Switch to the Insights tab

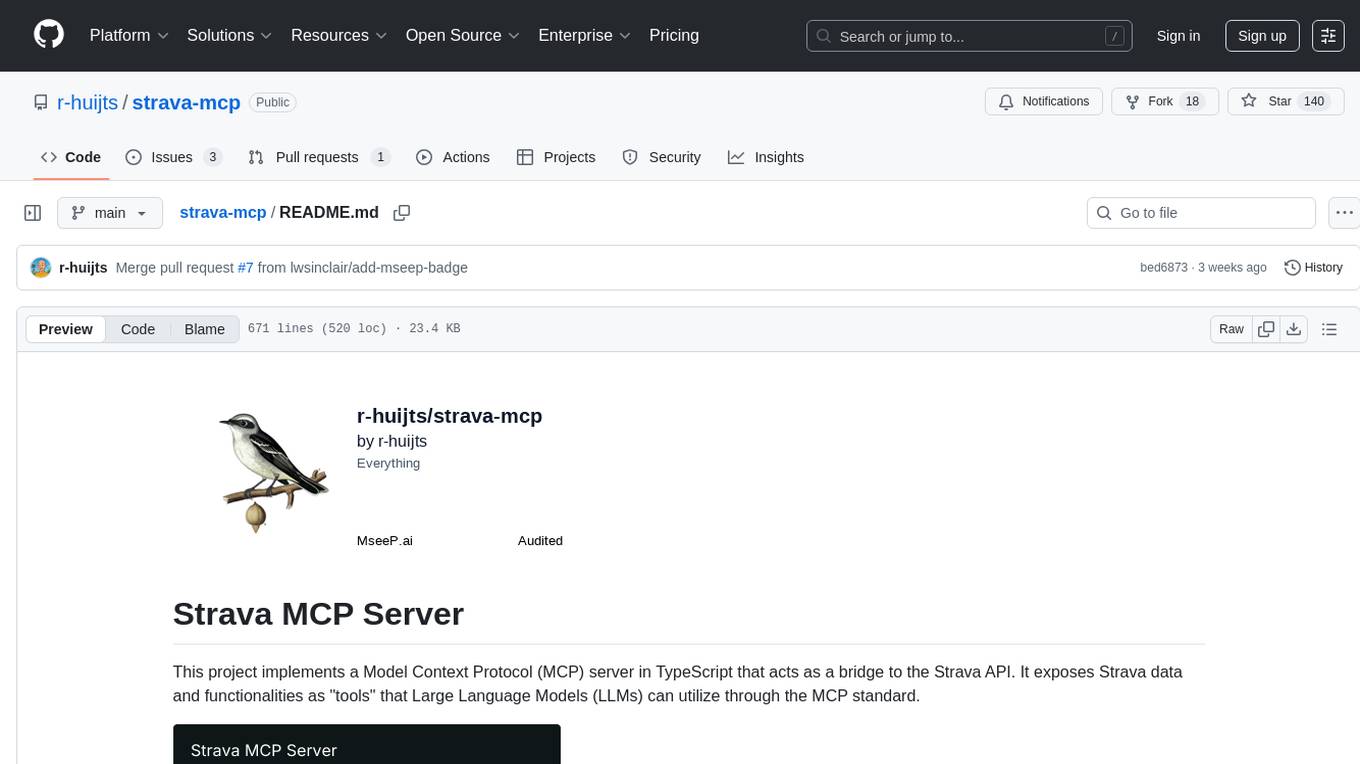pyautogui.click(x=766, y=157)
